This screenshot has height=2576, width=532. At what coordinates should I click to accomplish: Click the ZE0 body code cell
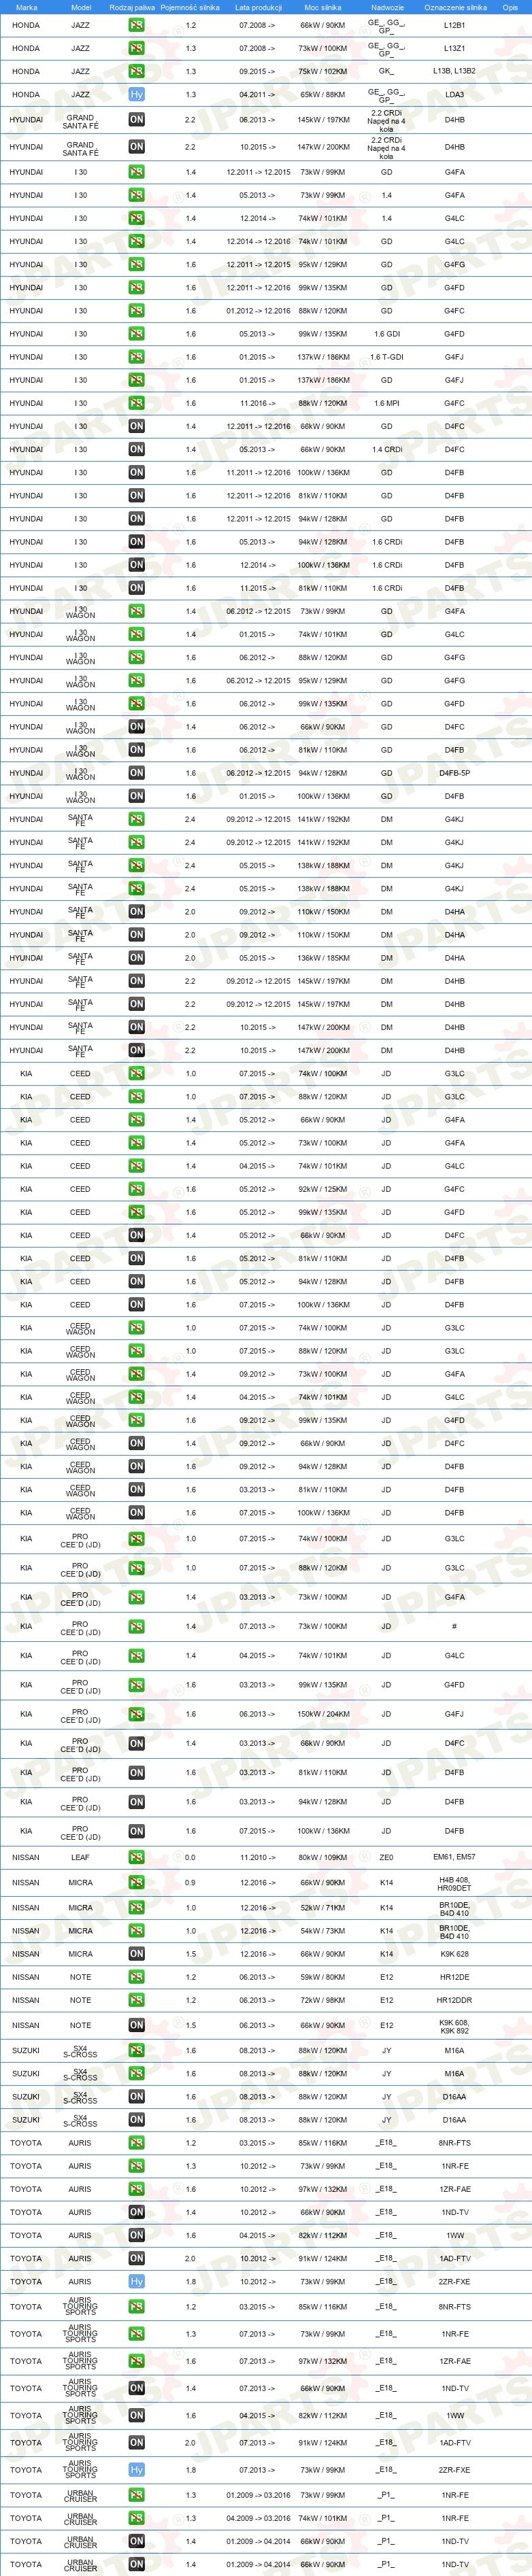click(x=386, y=1857)
